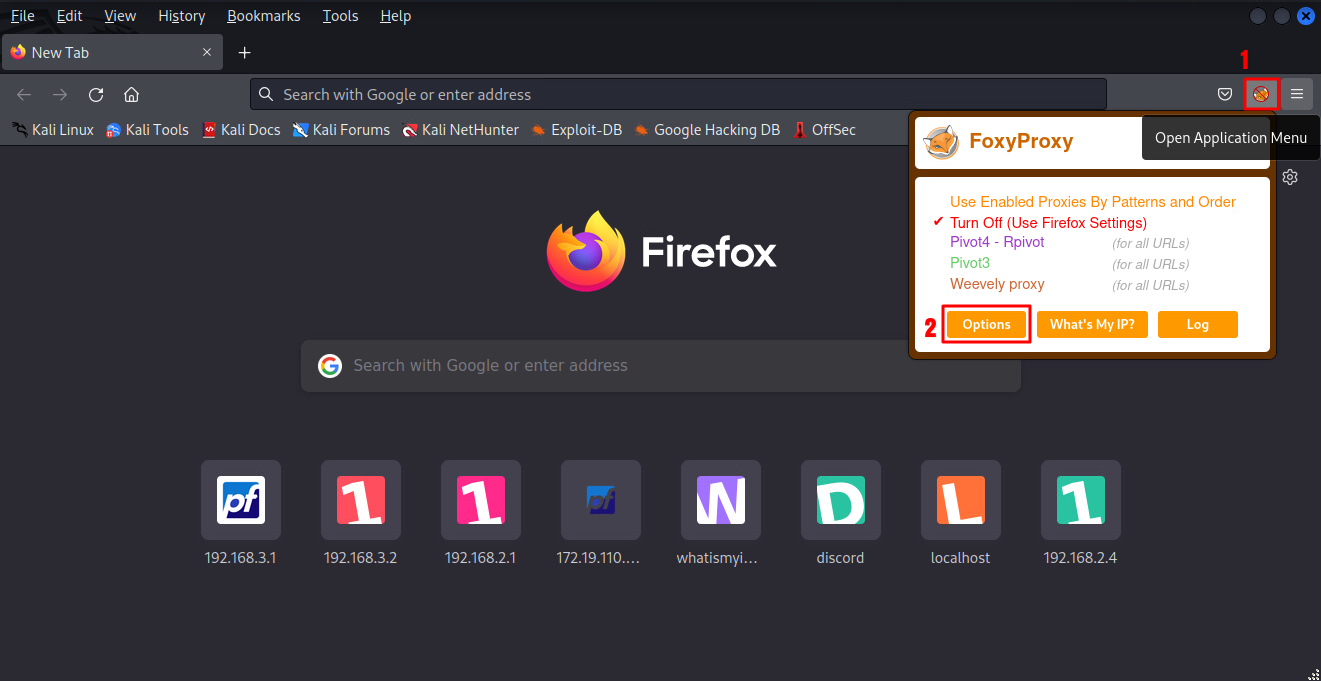Select Turn Off (Use Firefox Settings) mode
1321x681 pixels.
click(1047, 222)
